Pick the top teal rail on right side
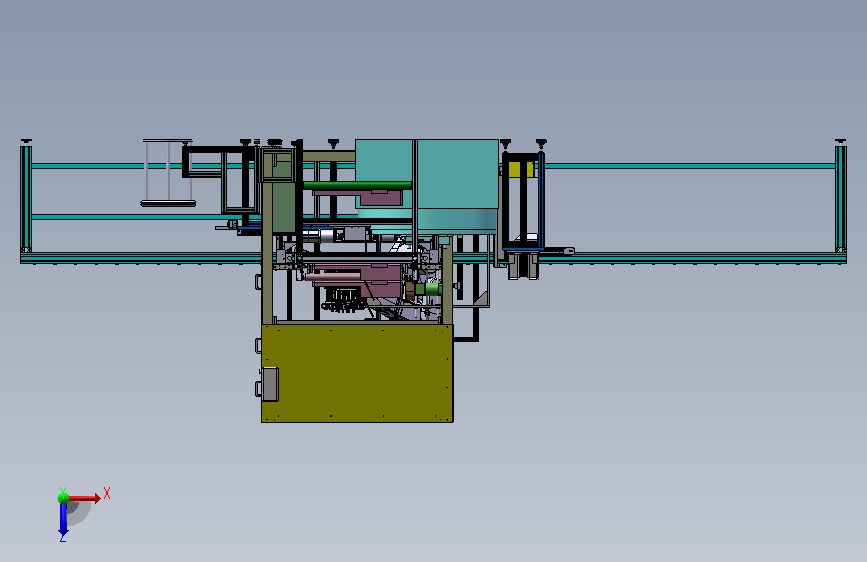Screen dimensions: 867x562 pos(690,166)
